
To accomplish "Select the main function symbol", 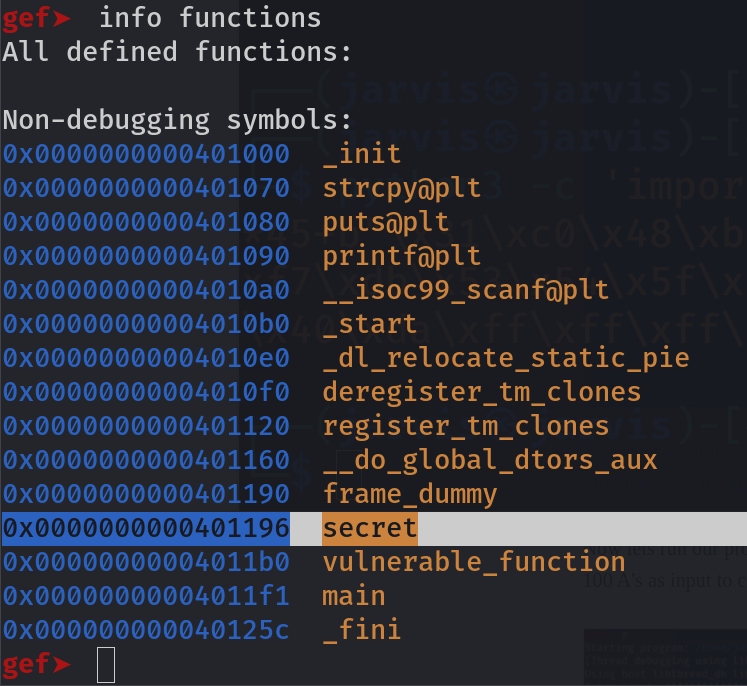I will (353, 596).
